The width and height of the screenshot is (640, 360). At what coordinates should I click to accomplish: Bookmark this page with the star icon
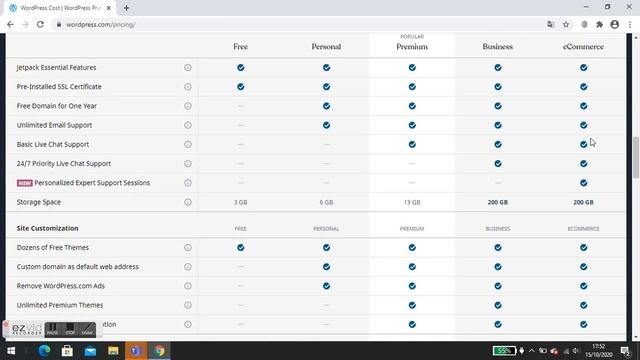pyautogui.click(x=566, y=24)
